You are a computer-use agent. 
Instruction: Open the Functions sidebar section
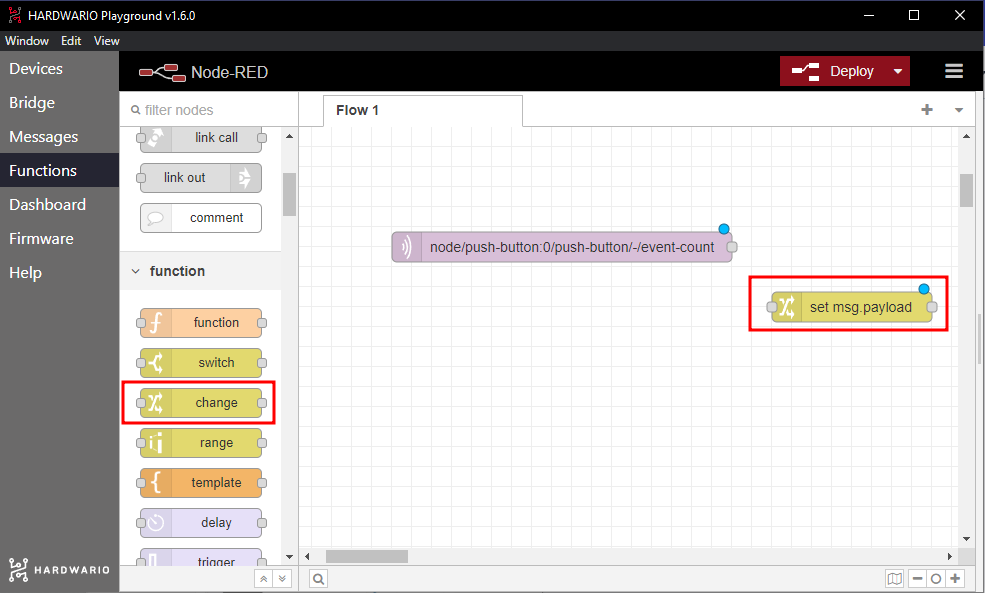click(x=59, y=170)
